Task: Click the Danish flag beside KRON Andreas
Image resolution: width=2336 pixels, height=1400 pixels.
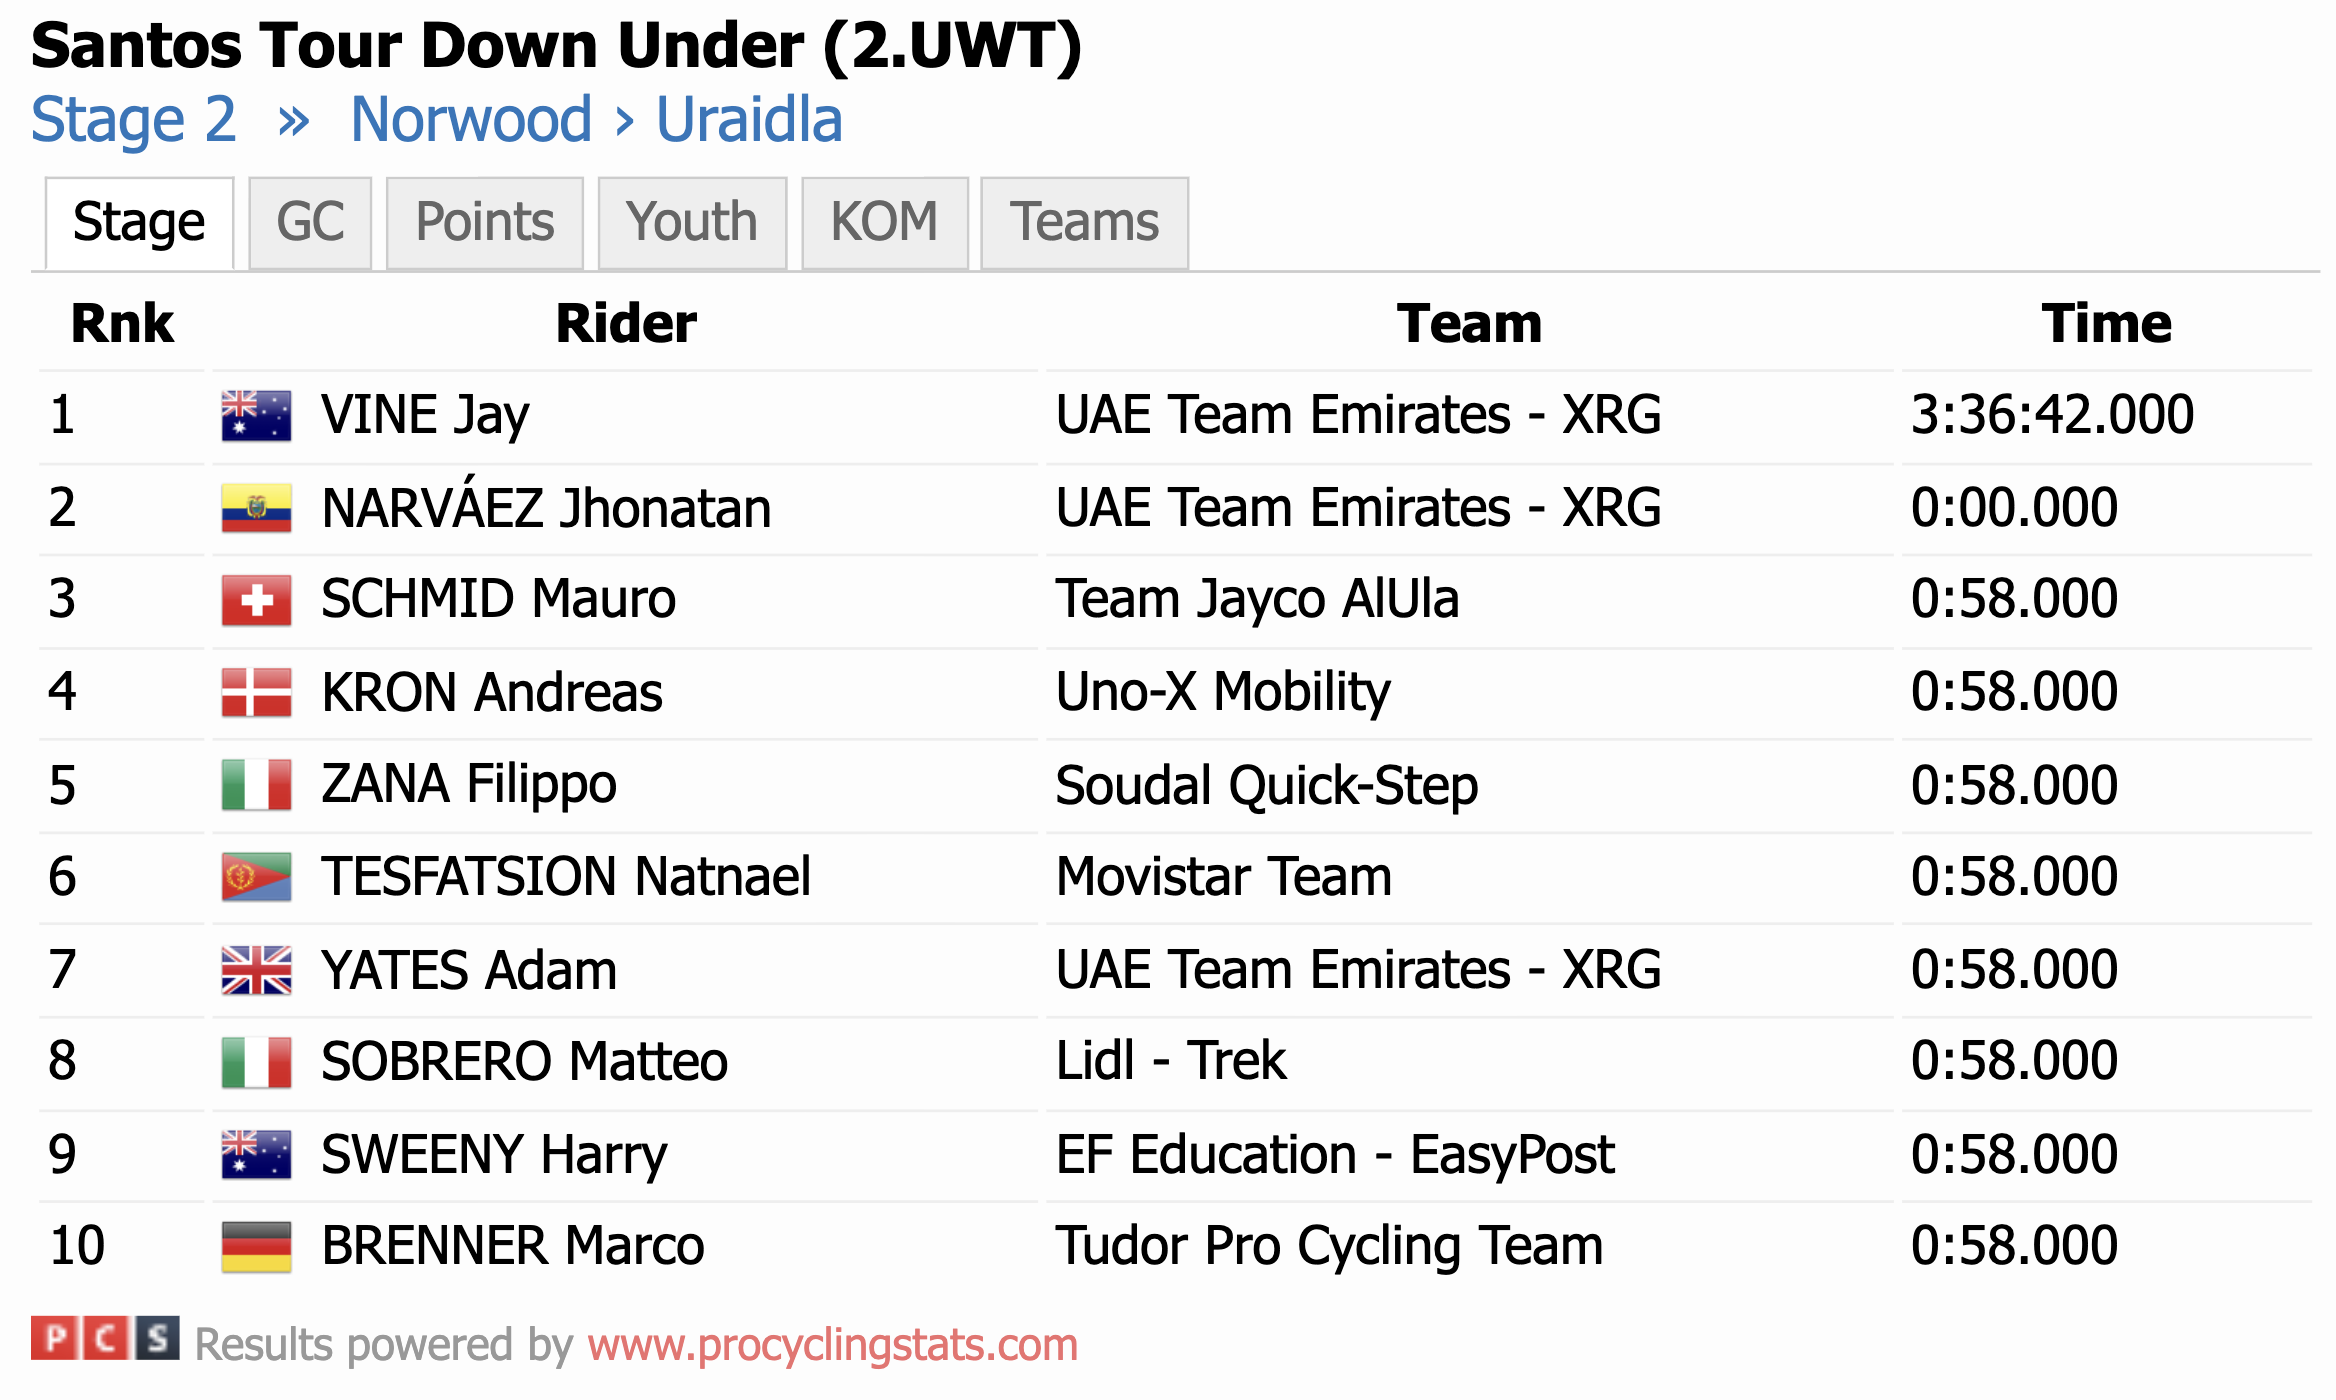Action: [x=256, y=692]
